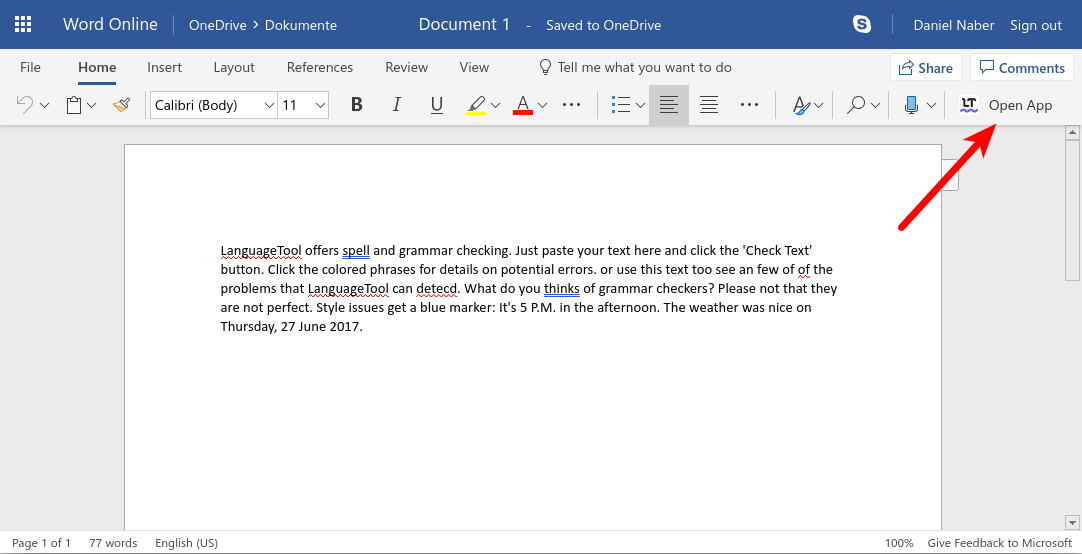Click the Paste clipboard icon
Viewport: 1082px width, 554px height.
click(74, 105)
